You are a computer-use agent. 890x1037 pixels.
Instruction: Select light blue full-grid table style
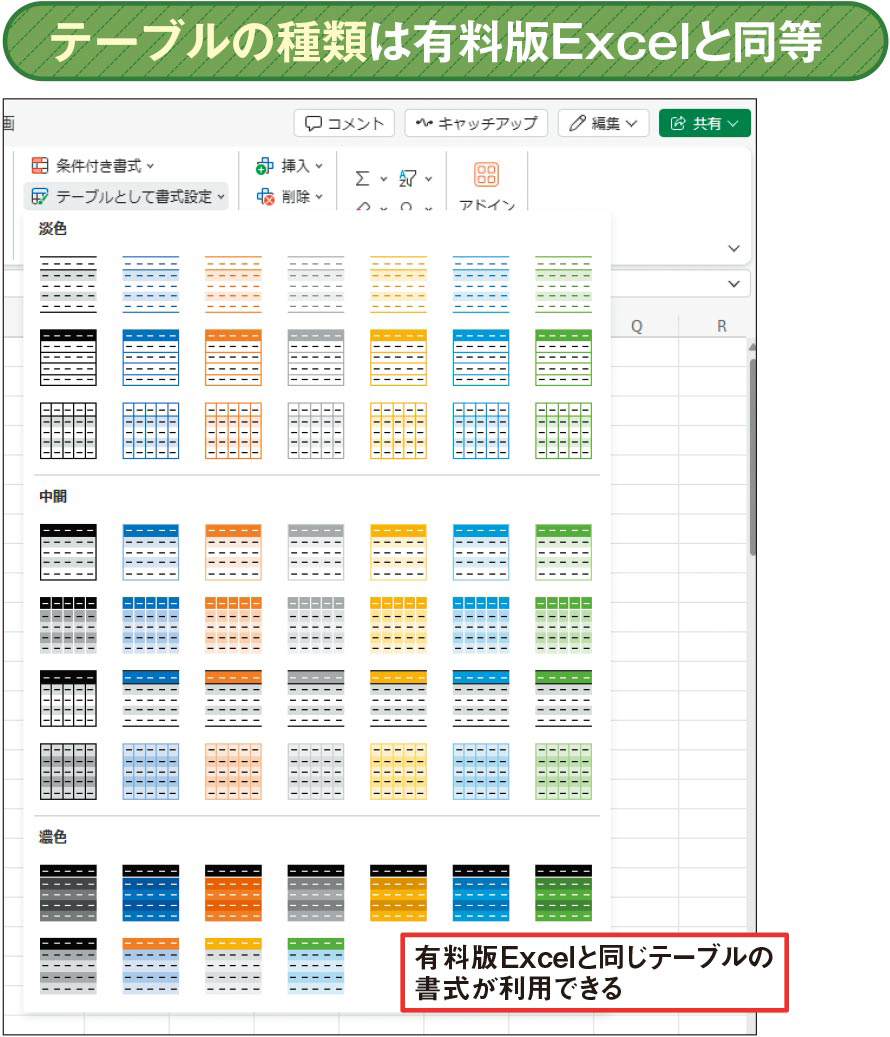[x=151, y=431]
